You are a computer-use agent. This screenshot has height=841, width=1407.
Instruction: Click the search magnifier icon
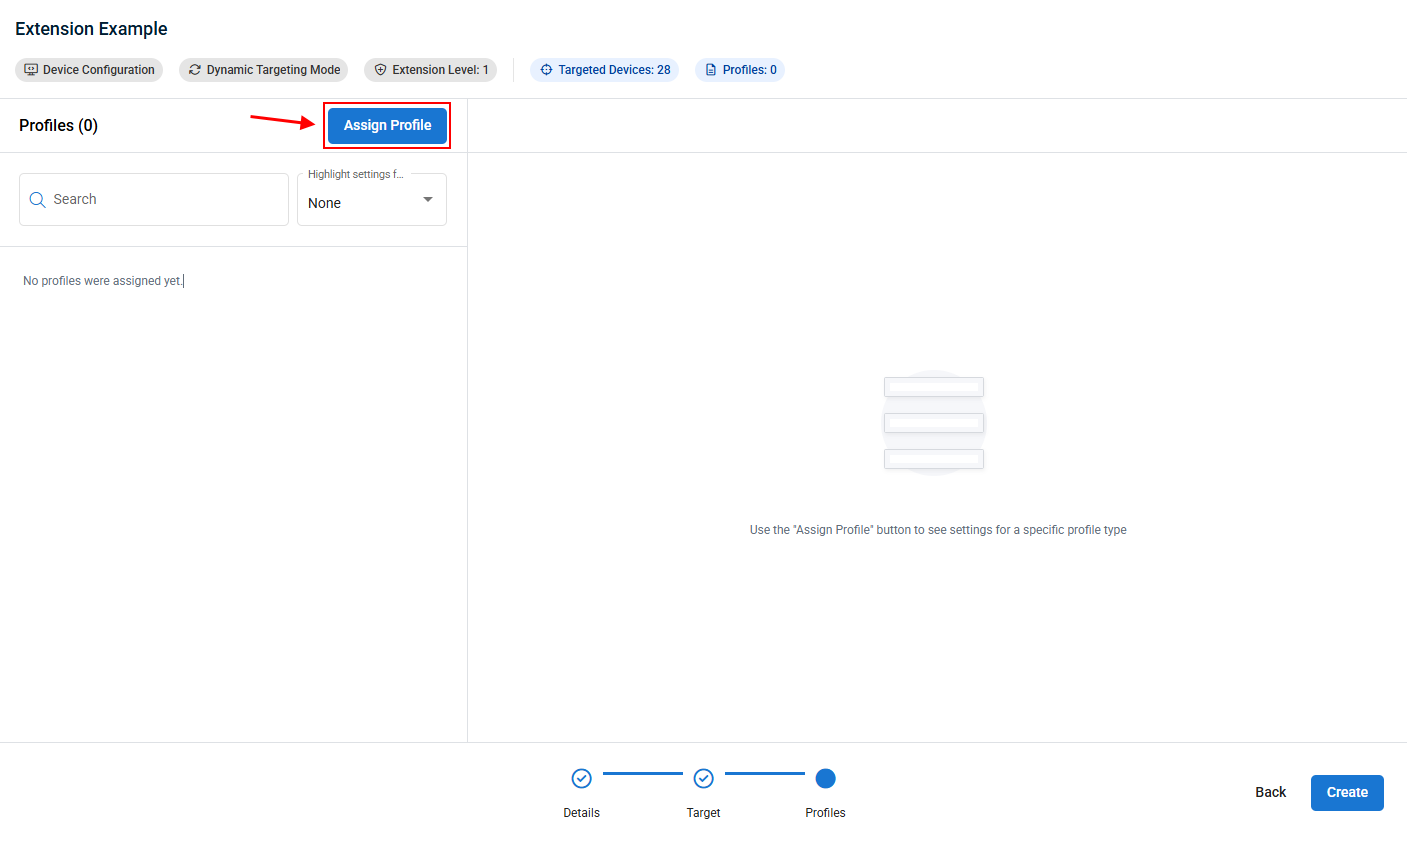tap(38, 200)
